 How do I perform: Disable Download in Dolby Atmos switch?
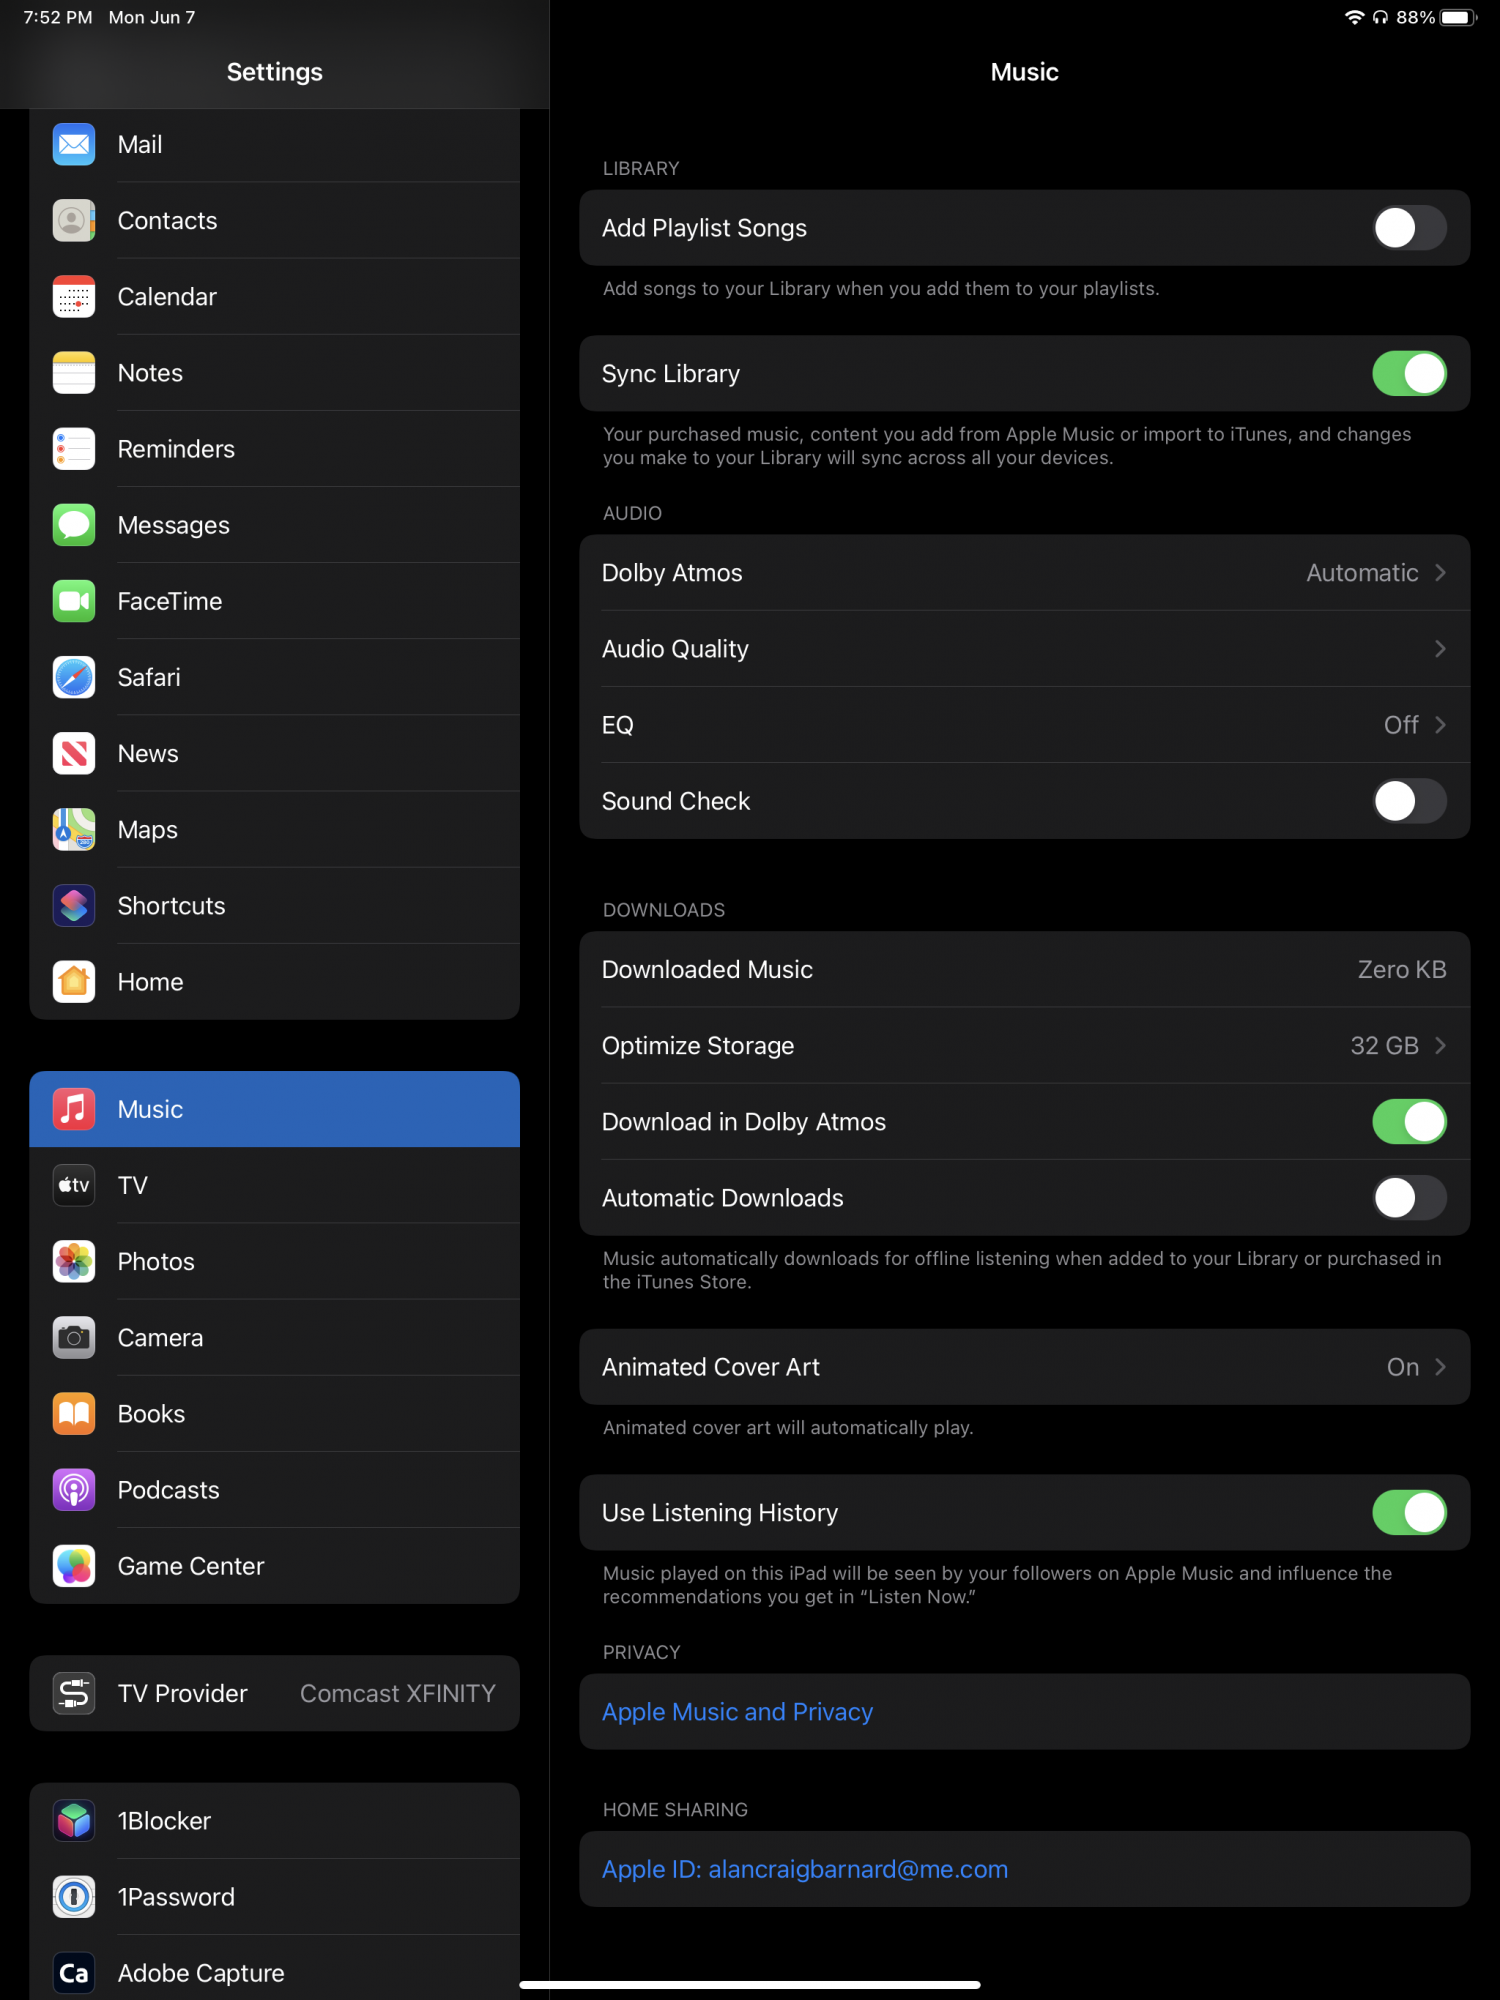(x=1409, y=1122)
